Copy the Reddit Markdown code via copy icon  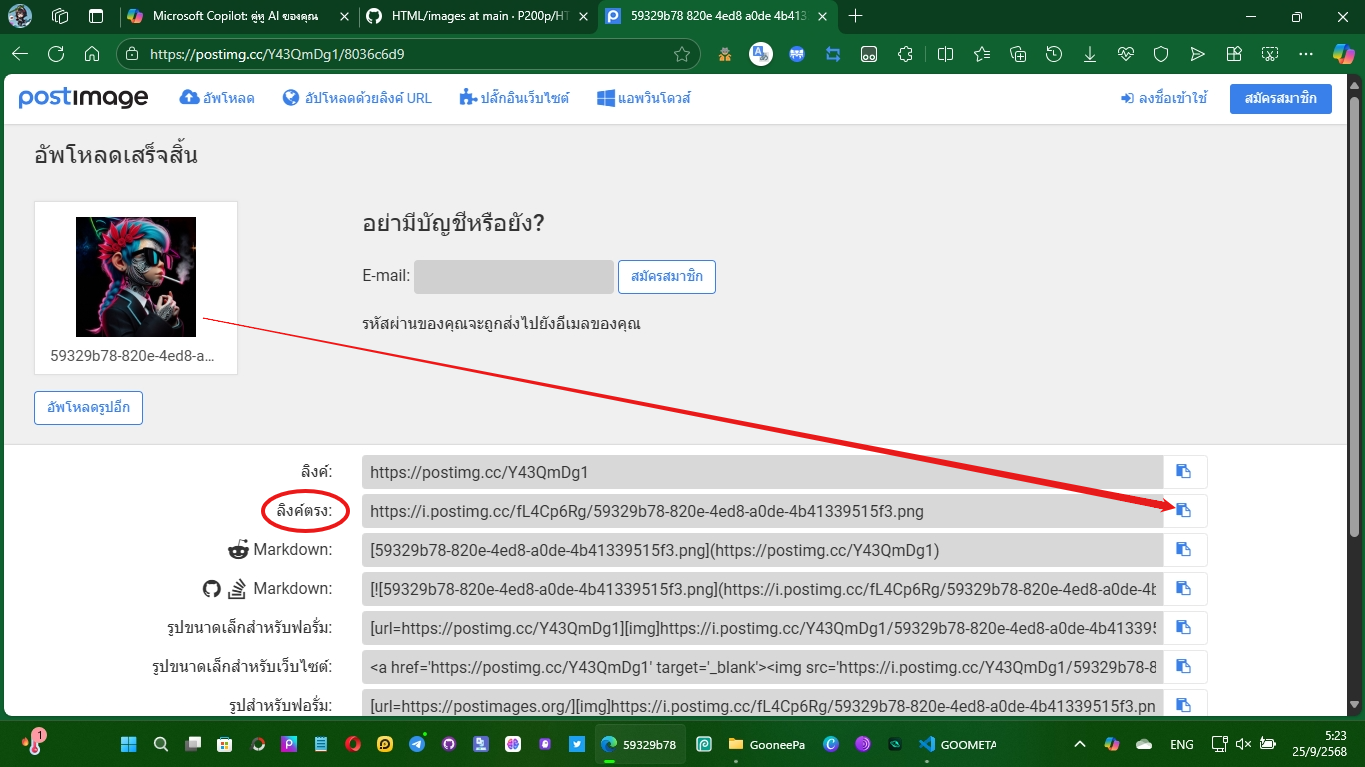[1184, 549]
